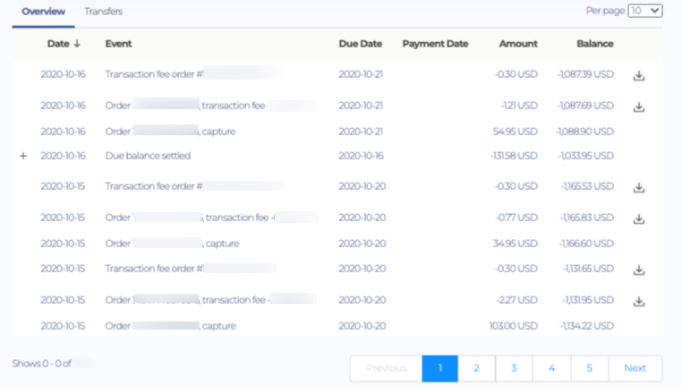Click the Shows 0 - 0 of text
Viewport: 681px width, 389px height.
tap(42, 363)
